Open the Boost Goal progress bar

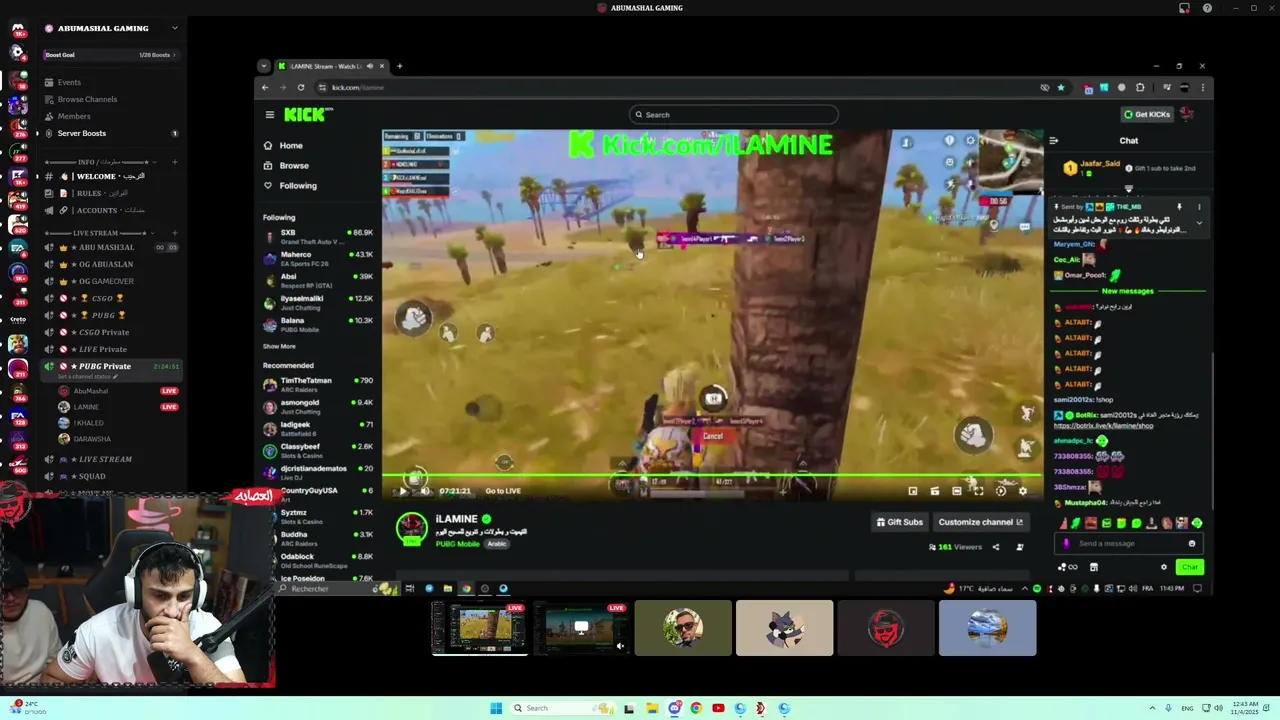click(x=110, y=55)
